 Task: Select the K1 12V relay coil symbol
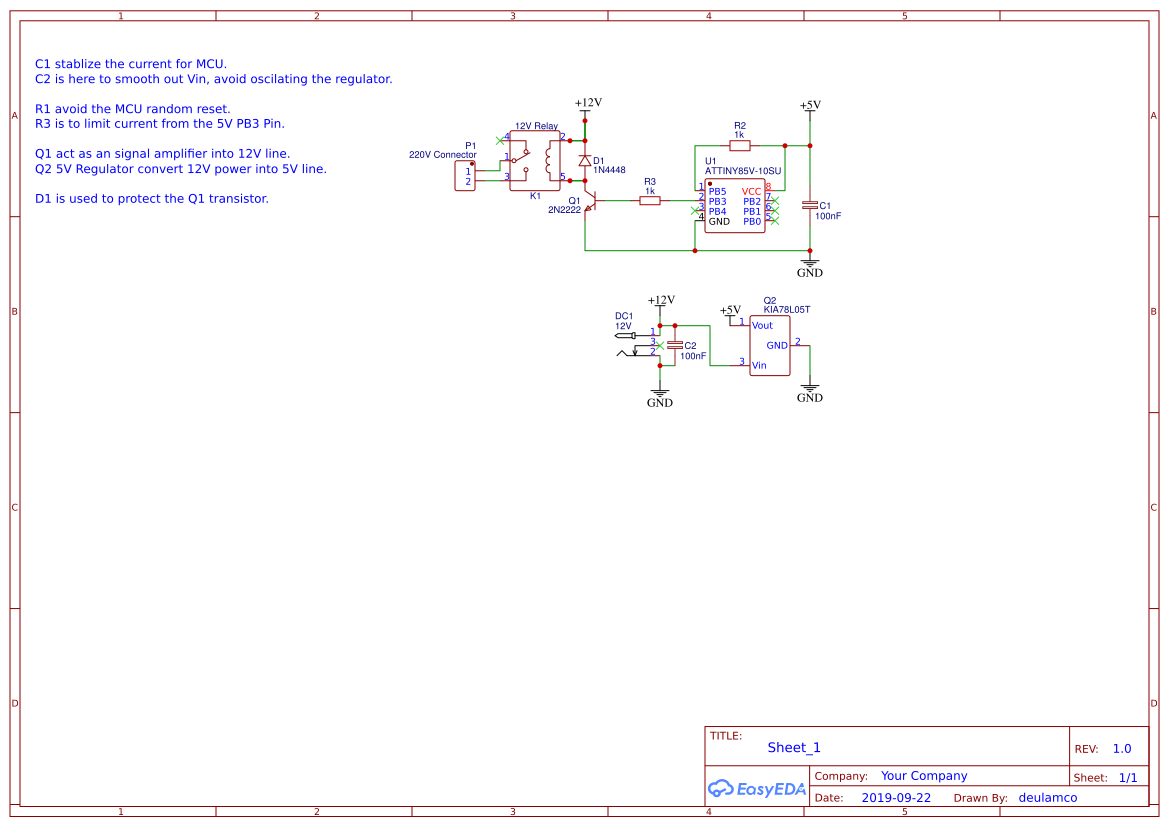point(547,158)
